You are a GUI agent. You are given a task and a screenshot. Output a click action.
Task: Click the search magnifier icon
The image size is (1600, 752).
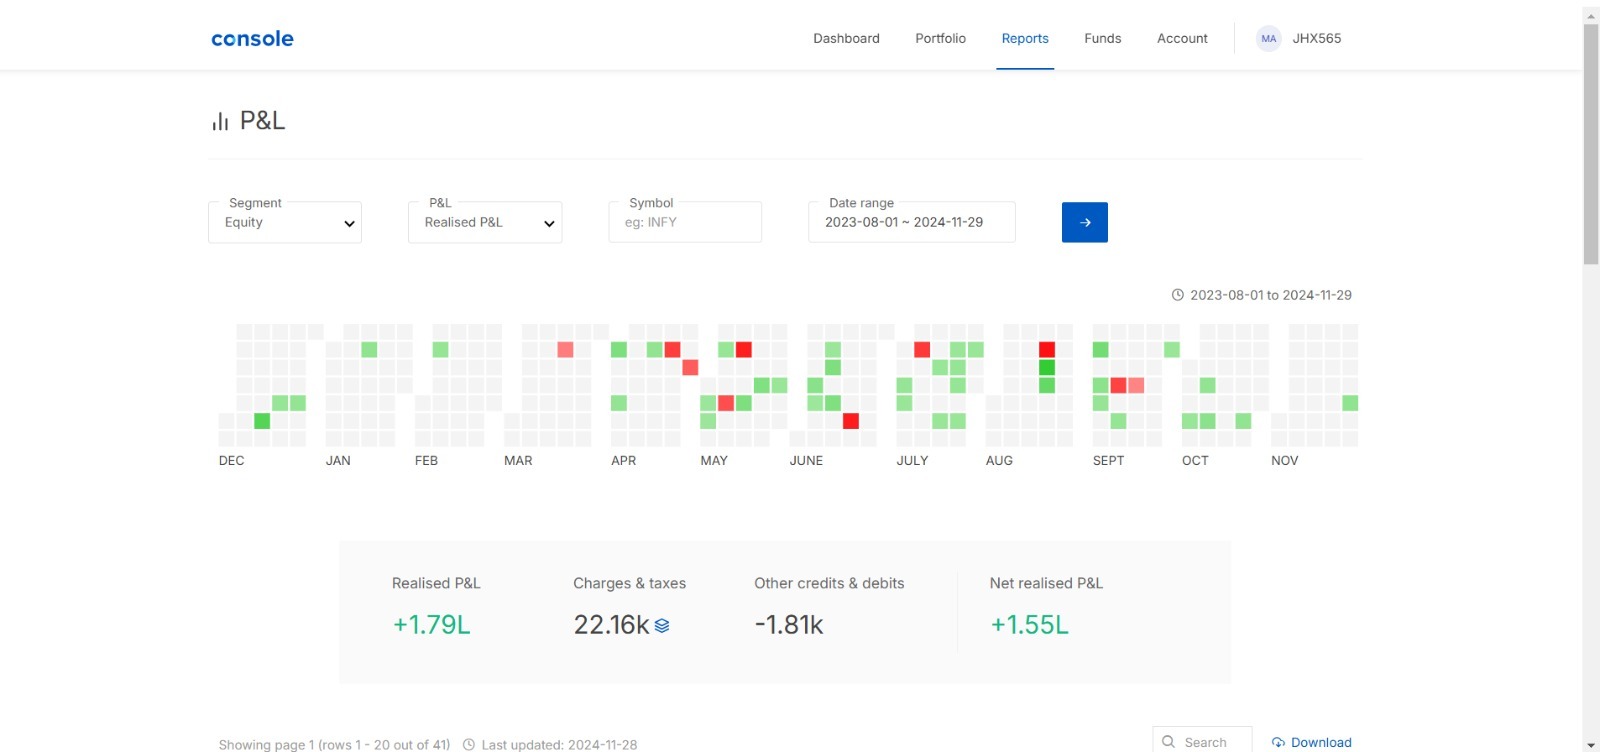1168,742
